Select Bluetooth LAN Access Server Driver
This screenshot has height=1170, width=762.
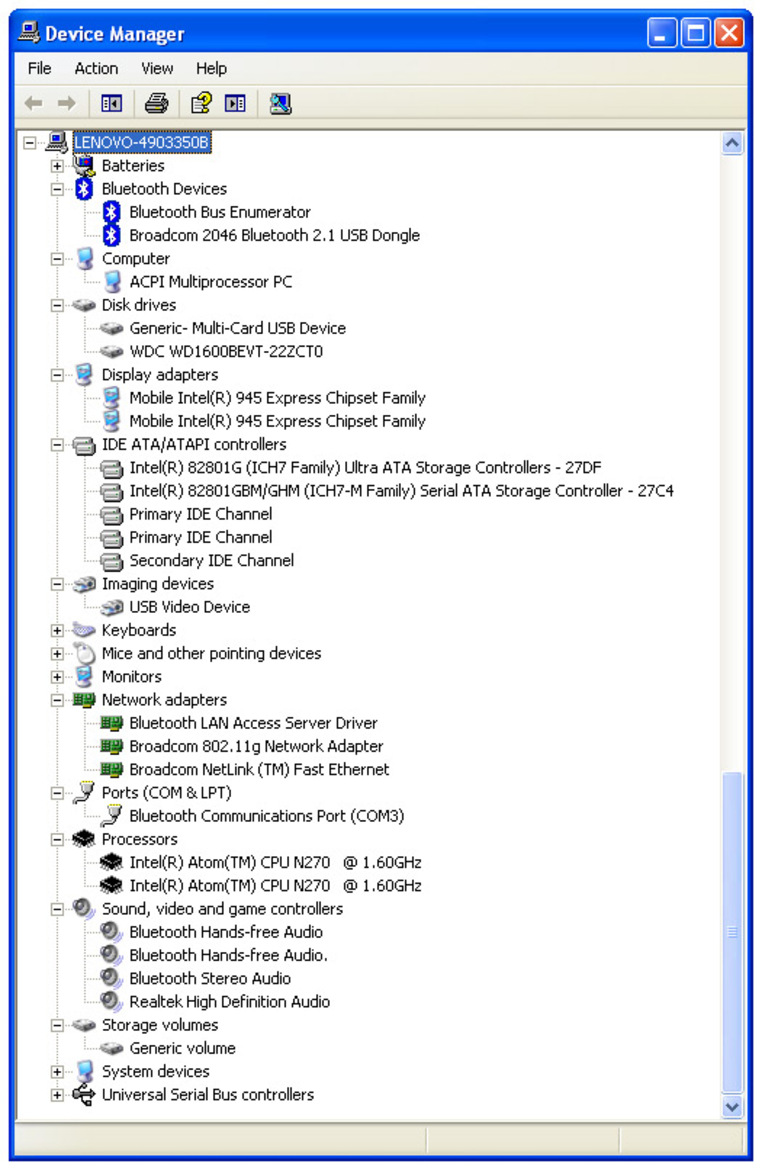(x=253, y=723)
